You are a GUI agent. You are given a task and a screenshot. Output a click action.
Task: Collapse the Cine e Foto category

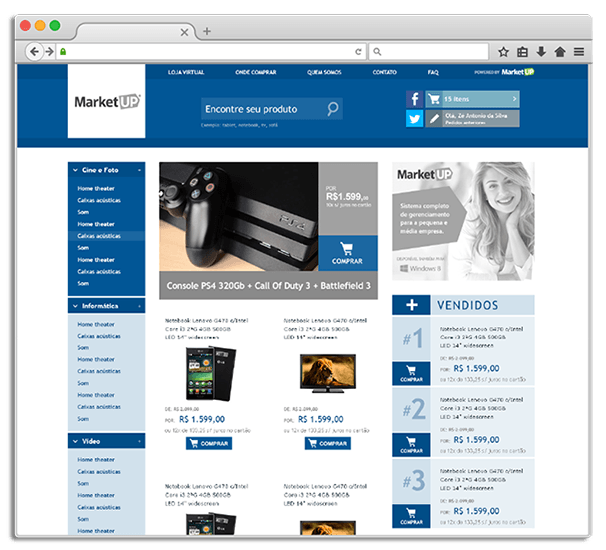74,170
